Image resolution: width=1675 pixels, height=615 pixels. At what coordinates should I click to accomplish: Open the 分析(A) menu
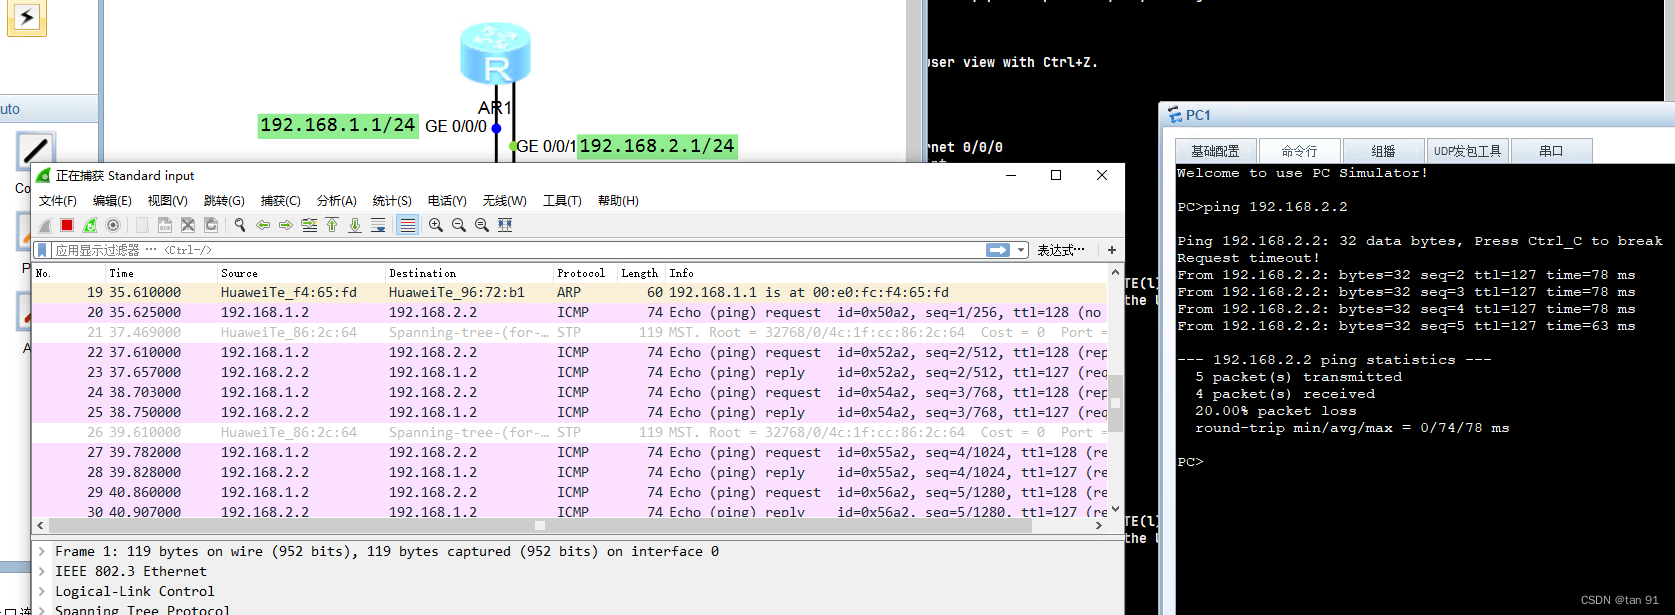tap(337, 201)
